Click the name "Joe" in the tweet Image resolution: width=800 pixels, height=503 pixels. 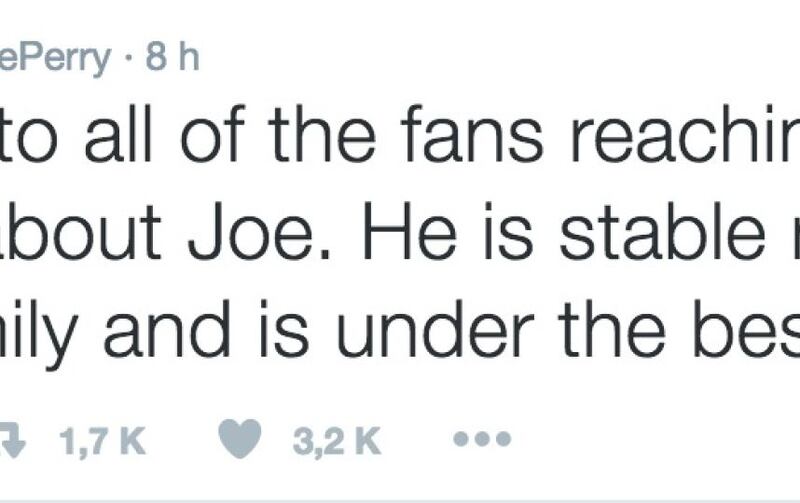coord(250,232)
